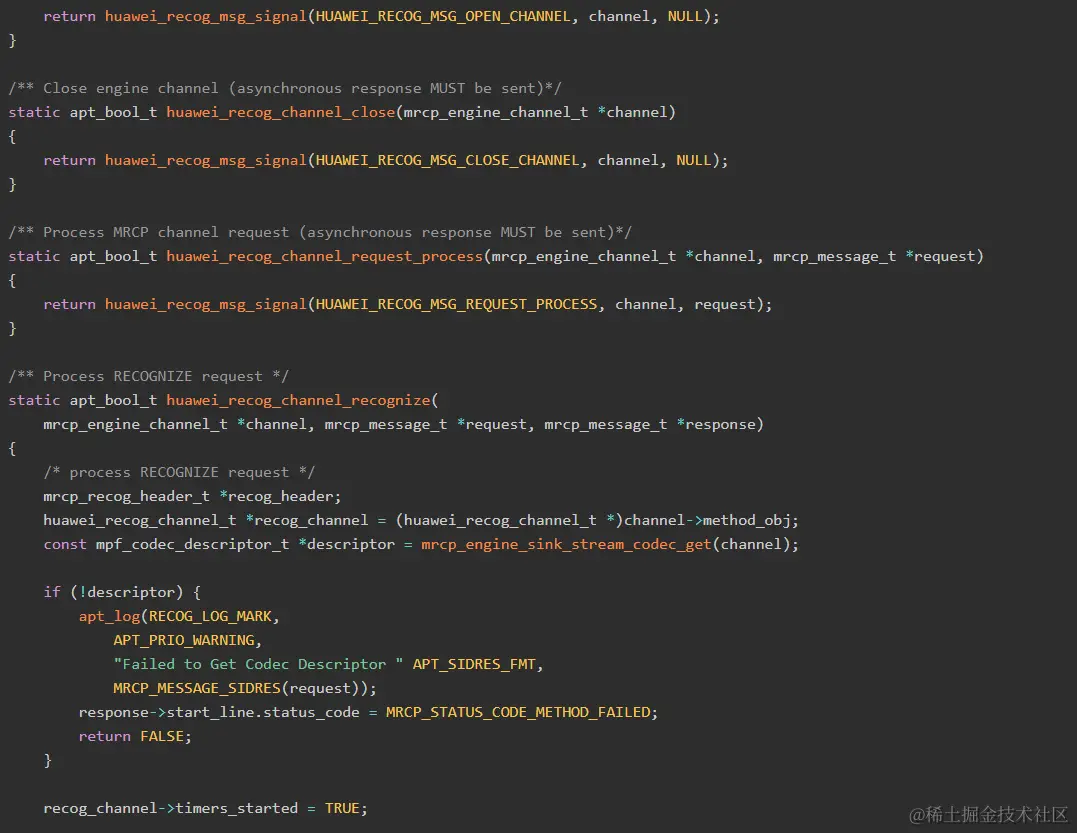Click the 'if (!descriptor) {' condition
Image resolution: width=1077 pixels, height=833 pixels.
pos(122,592)
